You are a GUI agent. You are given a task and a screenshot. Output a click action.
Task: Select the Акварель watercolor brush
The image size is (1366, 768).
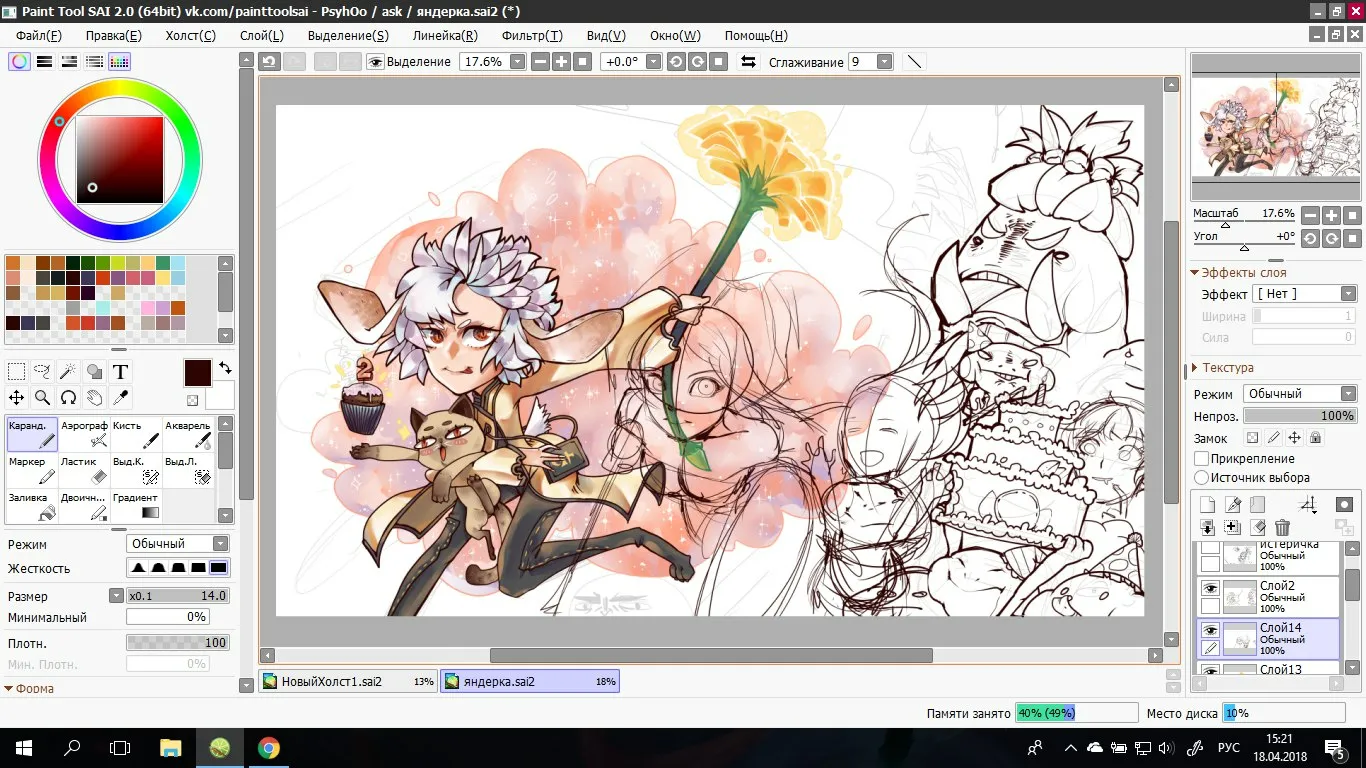click(x=188, y=434)
